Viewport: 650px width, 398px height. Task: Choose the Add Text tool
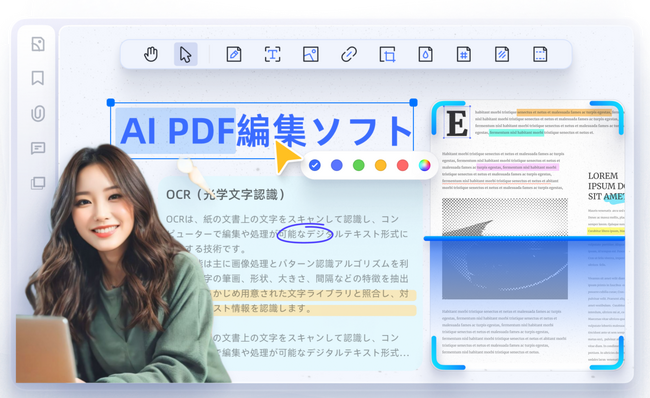tap(272, 54)
